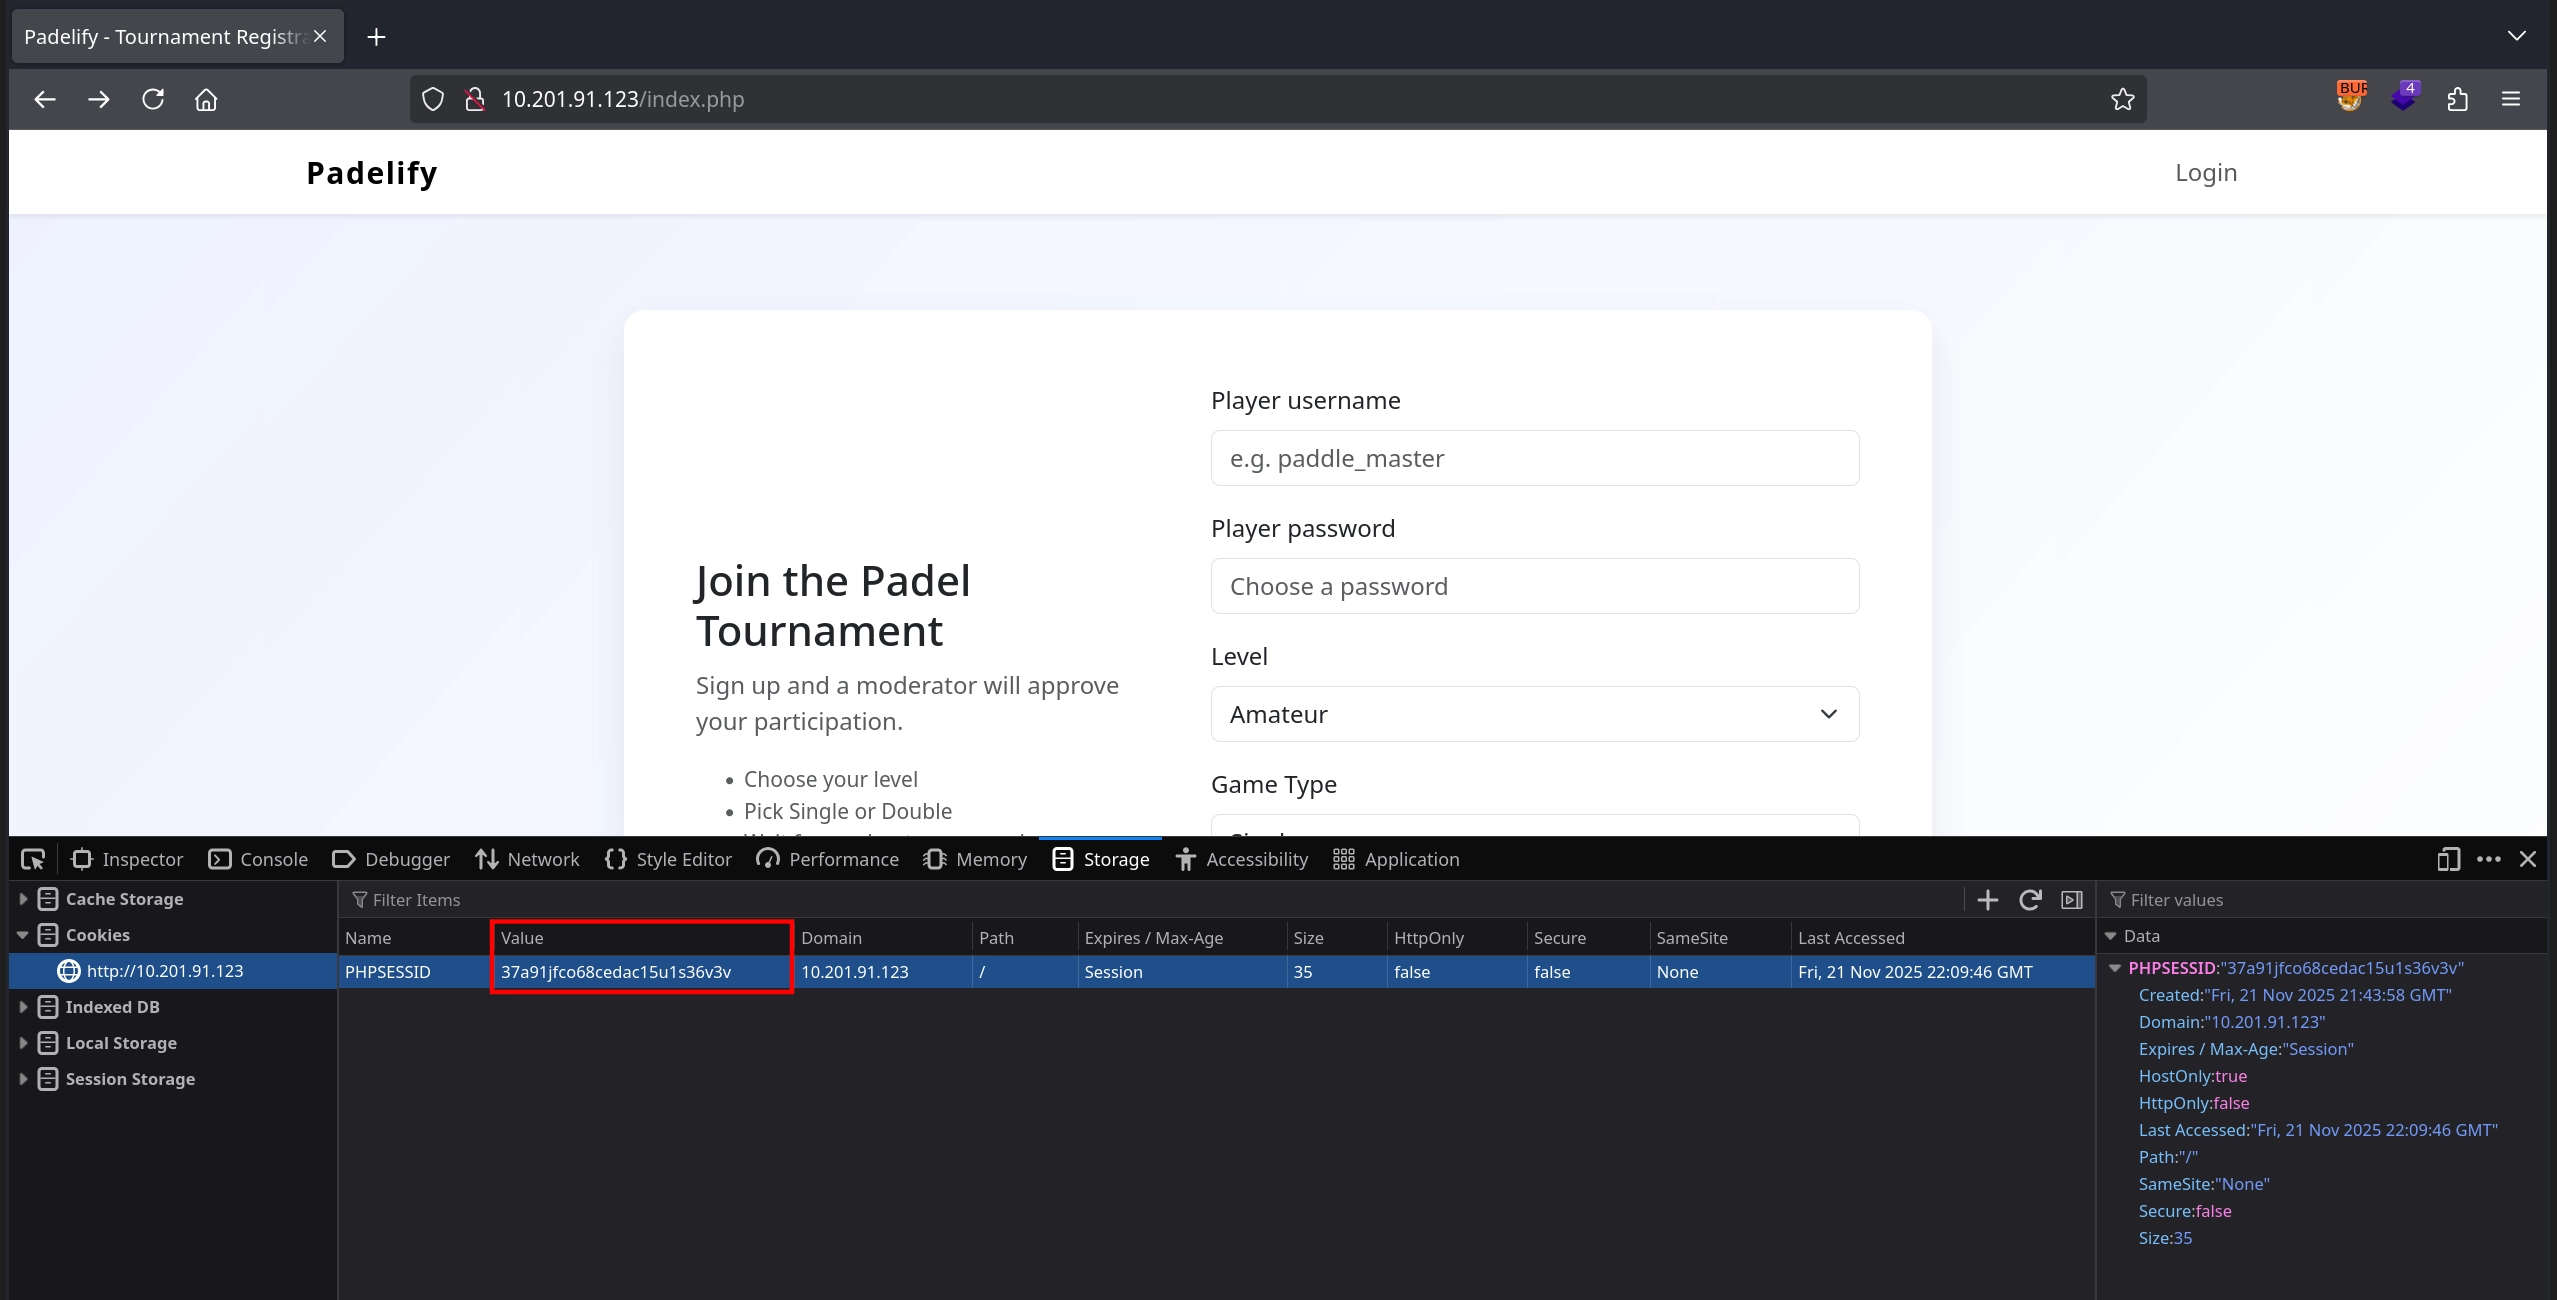The width and height of the screenshot is (2557, 1300).
Task: Refresh the cookie storage list
Action: pyautogui.click(x=2030, y=900)
